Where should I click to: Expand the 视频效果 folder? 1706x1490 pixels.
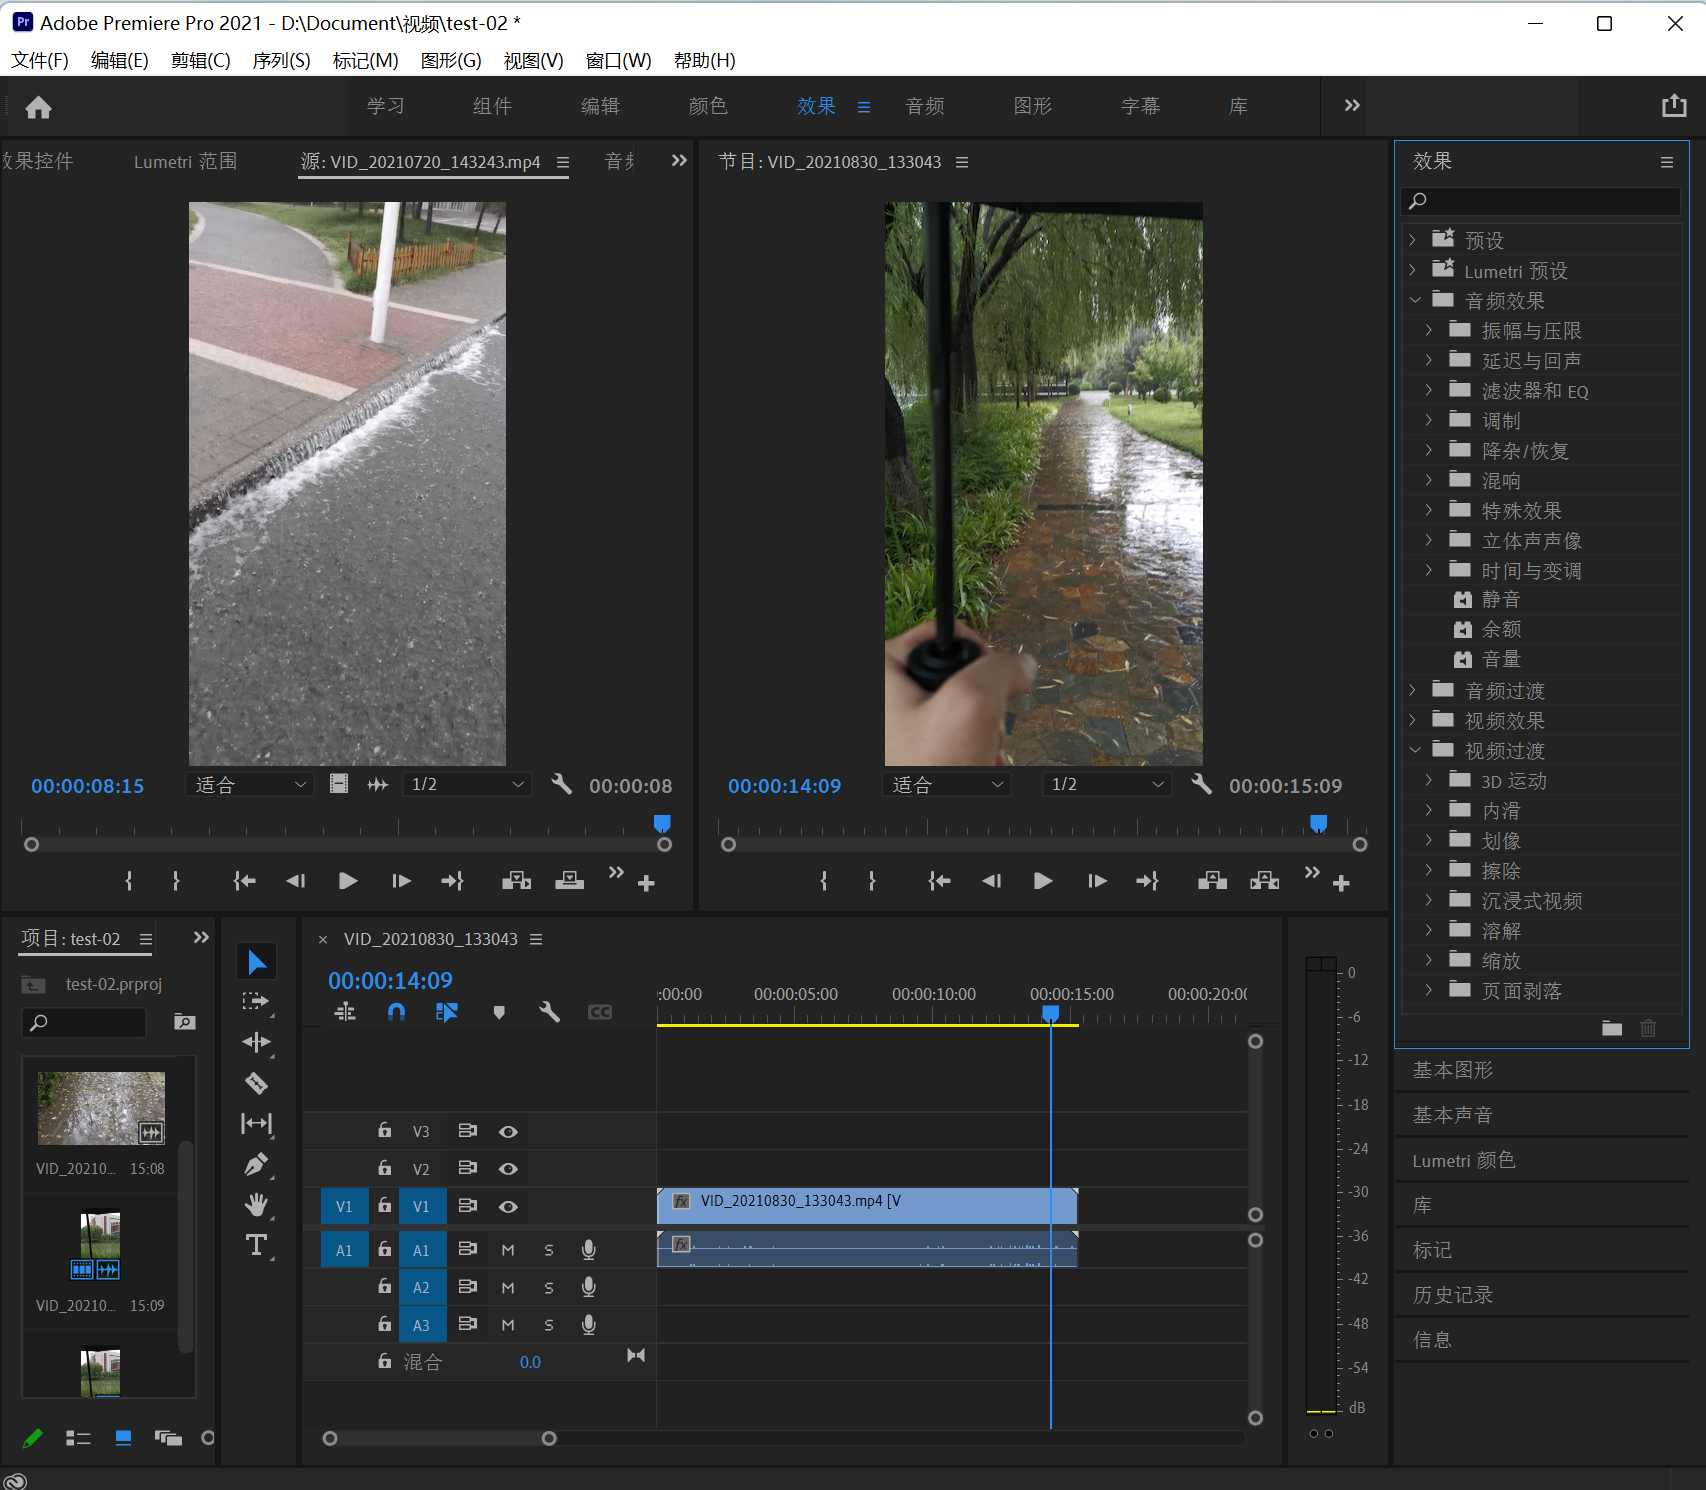[1412, 720]
